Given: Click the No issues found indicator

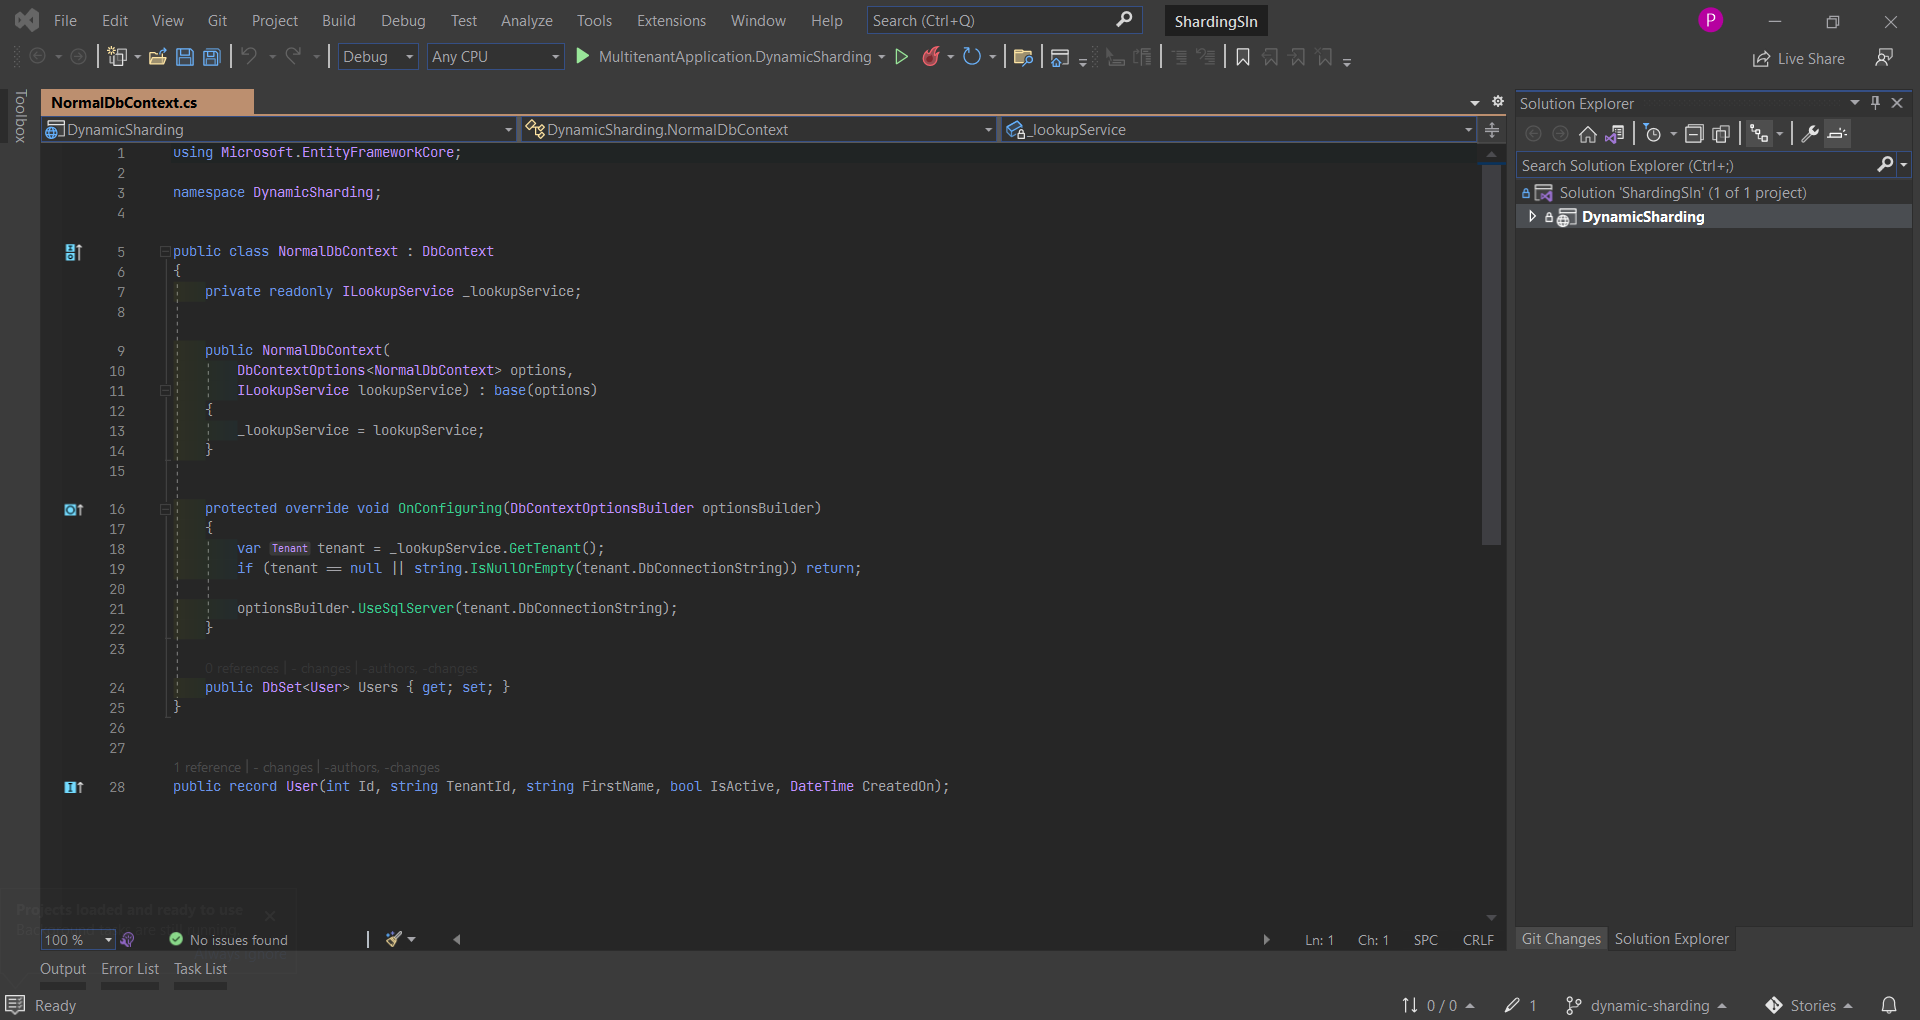Looking at the screenshot, I should point(229,940).
